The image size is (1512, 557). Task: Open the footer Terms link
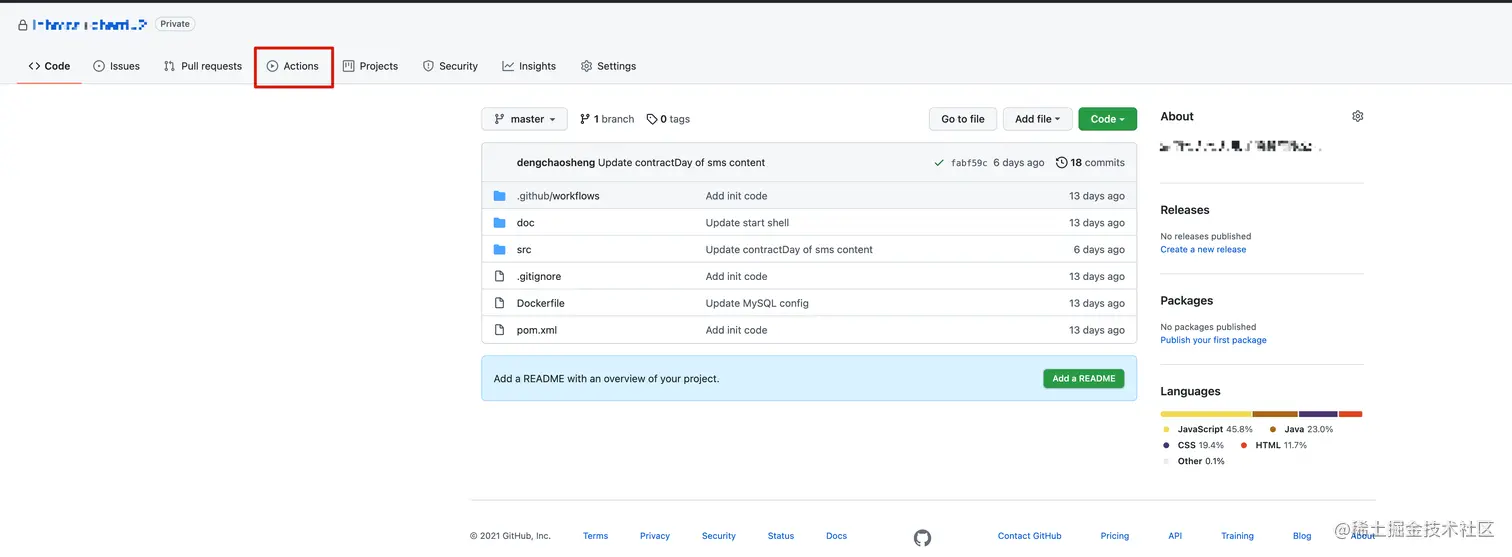[x=596, y=536]
